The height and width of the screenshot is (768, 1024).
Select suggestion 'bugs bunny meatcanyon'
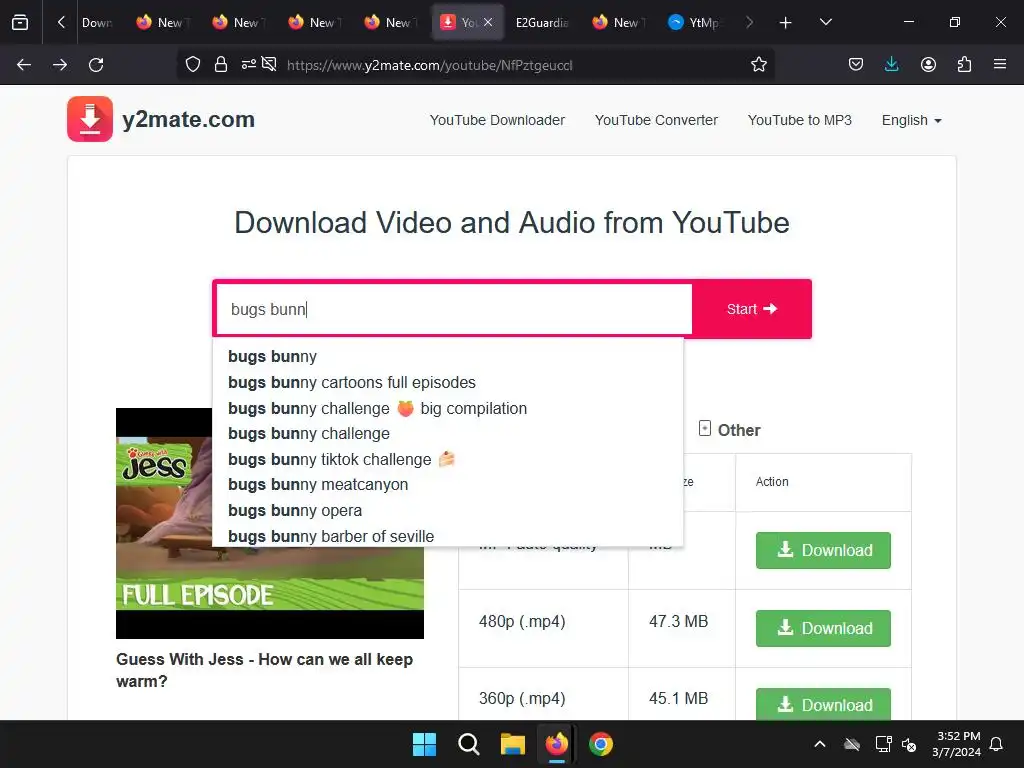tap(448, 485)
